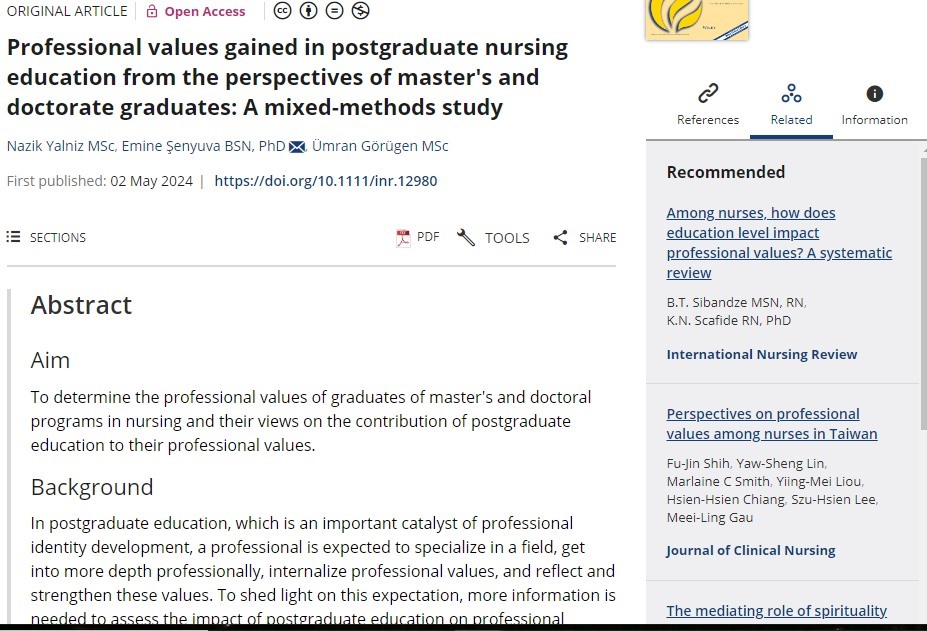927x631 pixels.
Task: Click the non-commercial license icon
Action: 361,11
